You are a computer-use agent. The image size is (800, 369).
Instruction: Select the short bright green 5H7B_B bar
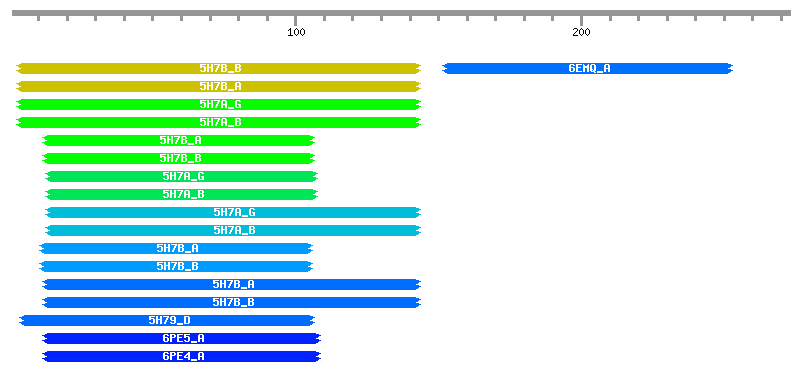coord(179,158)
